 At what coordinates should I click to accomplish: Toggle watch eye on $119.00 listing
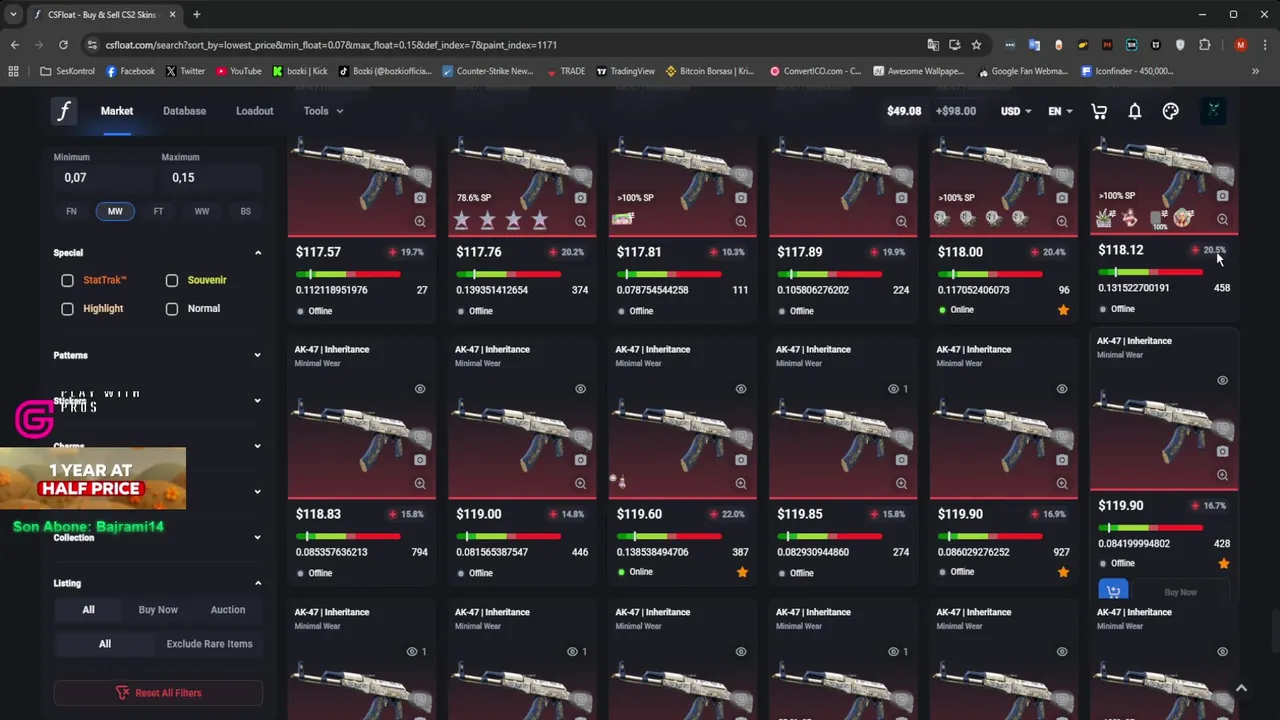pyautogui.click(x=580, y=389)
